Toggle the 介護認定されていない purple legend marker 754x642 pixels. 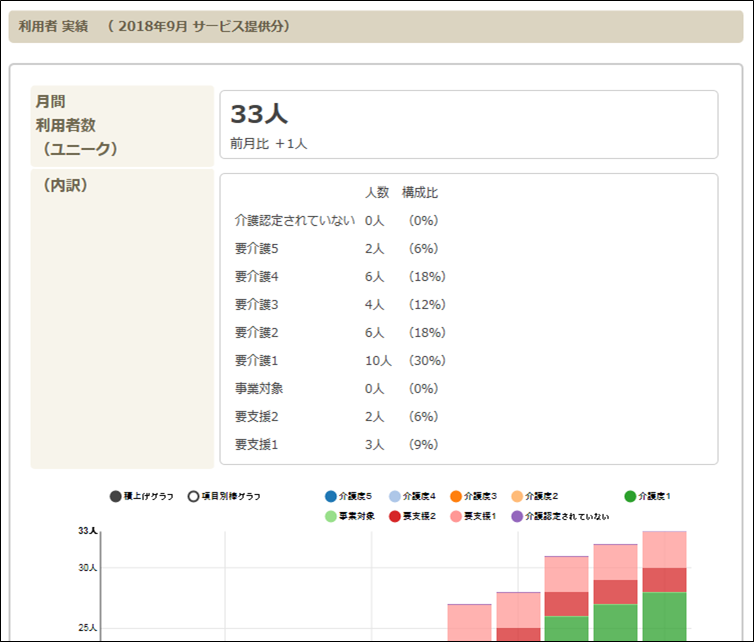(517, 516)
